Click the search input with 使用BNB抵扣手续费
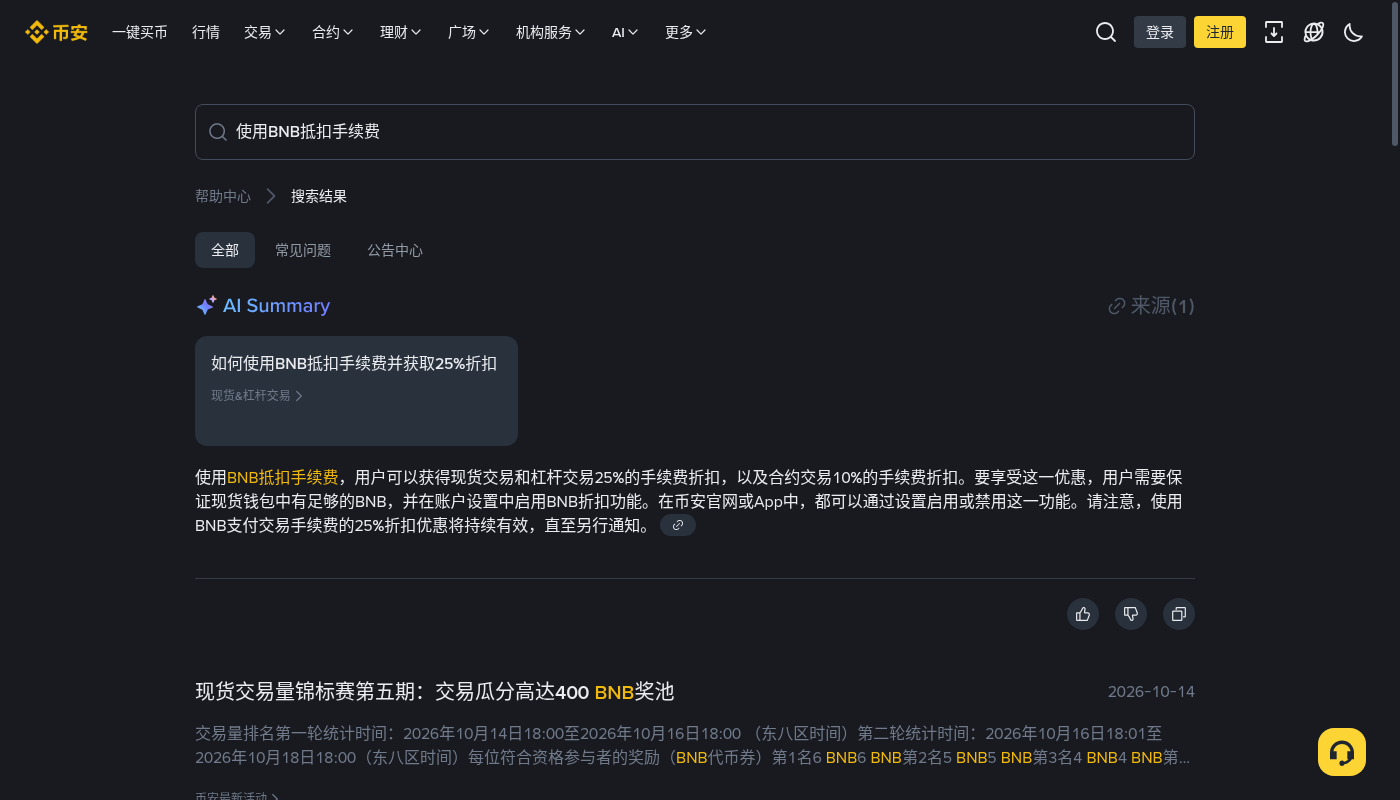This screenshot has height=800, width=1400. pos(695,132)
